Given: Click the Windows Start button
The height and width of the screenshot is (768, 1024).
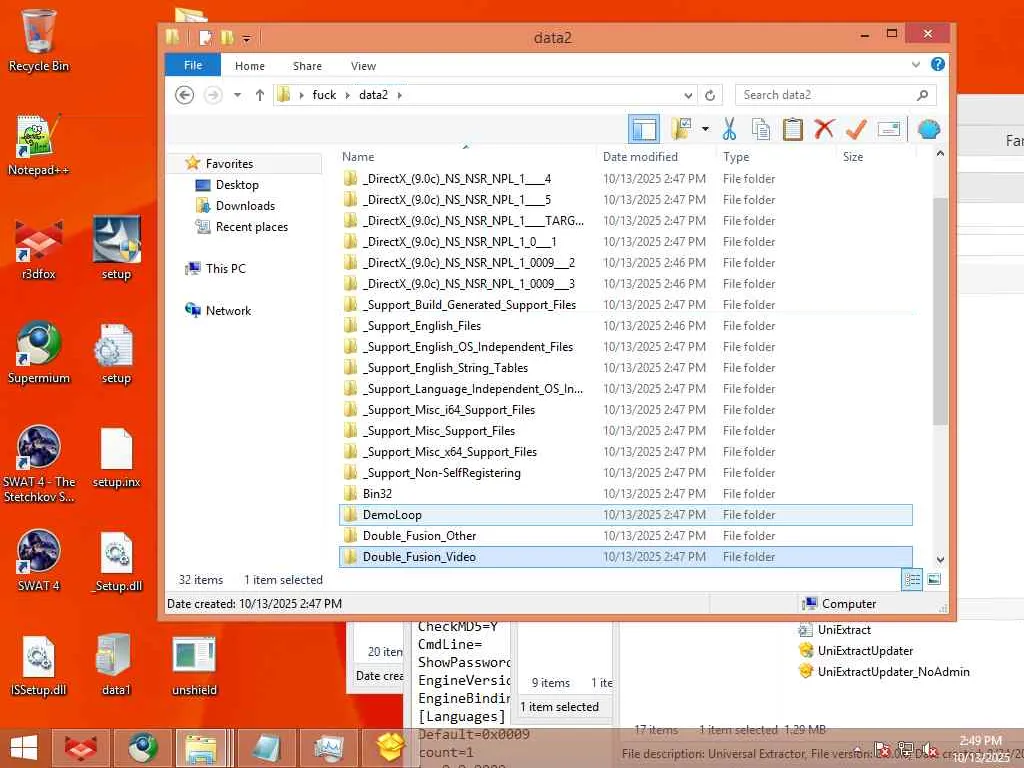Looking at the screenshot, I should (24, 748).
